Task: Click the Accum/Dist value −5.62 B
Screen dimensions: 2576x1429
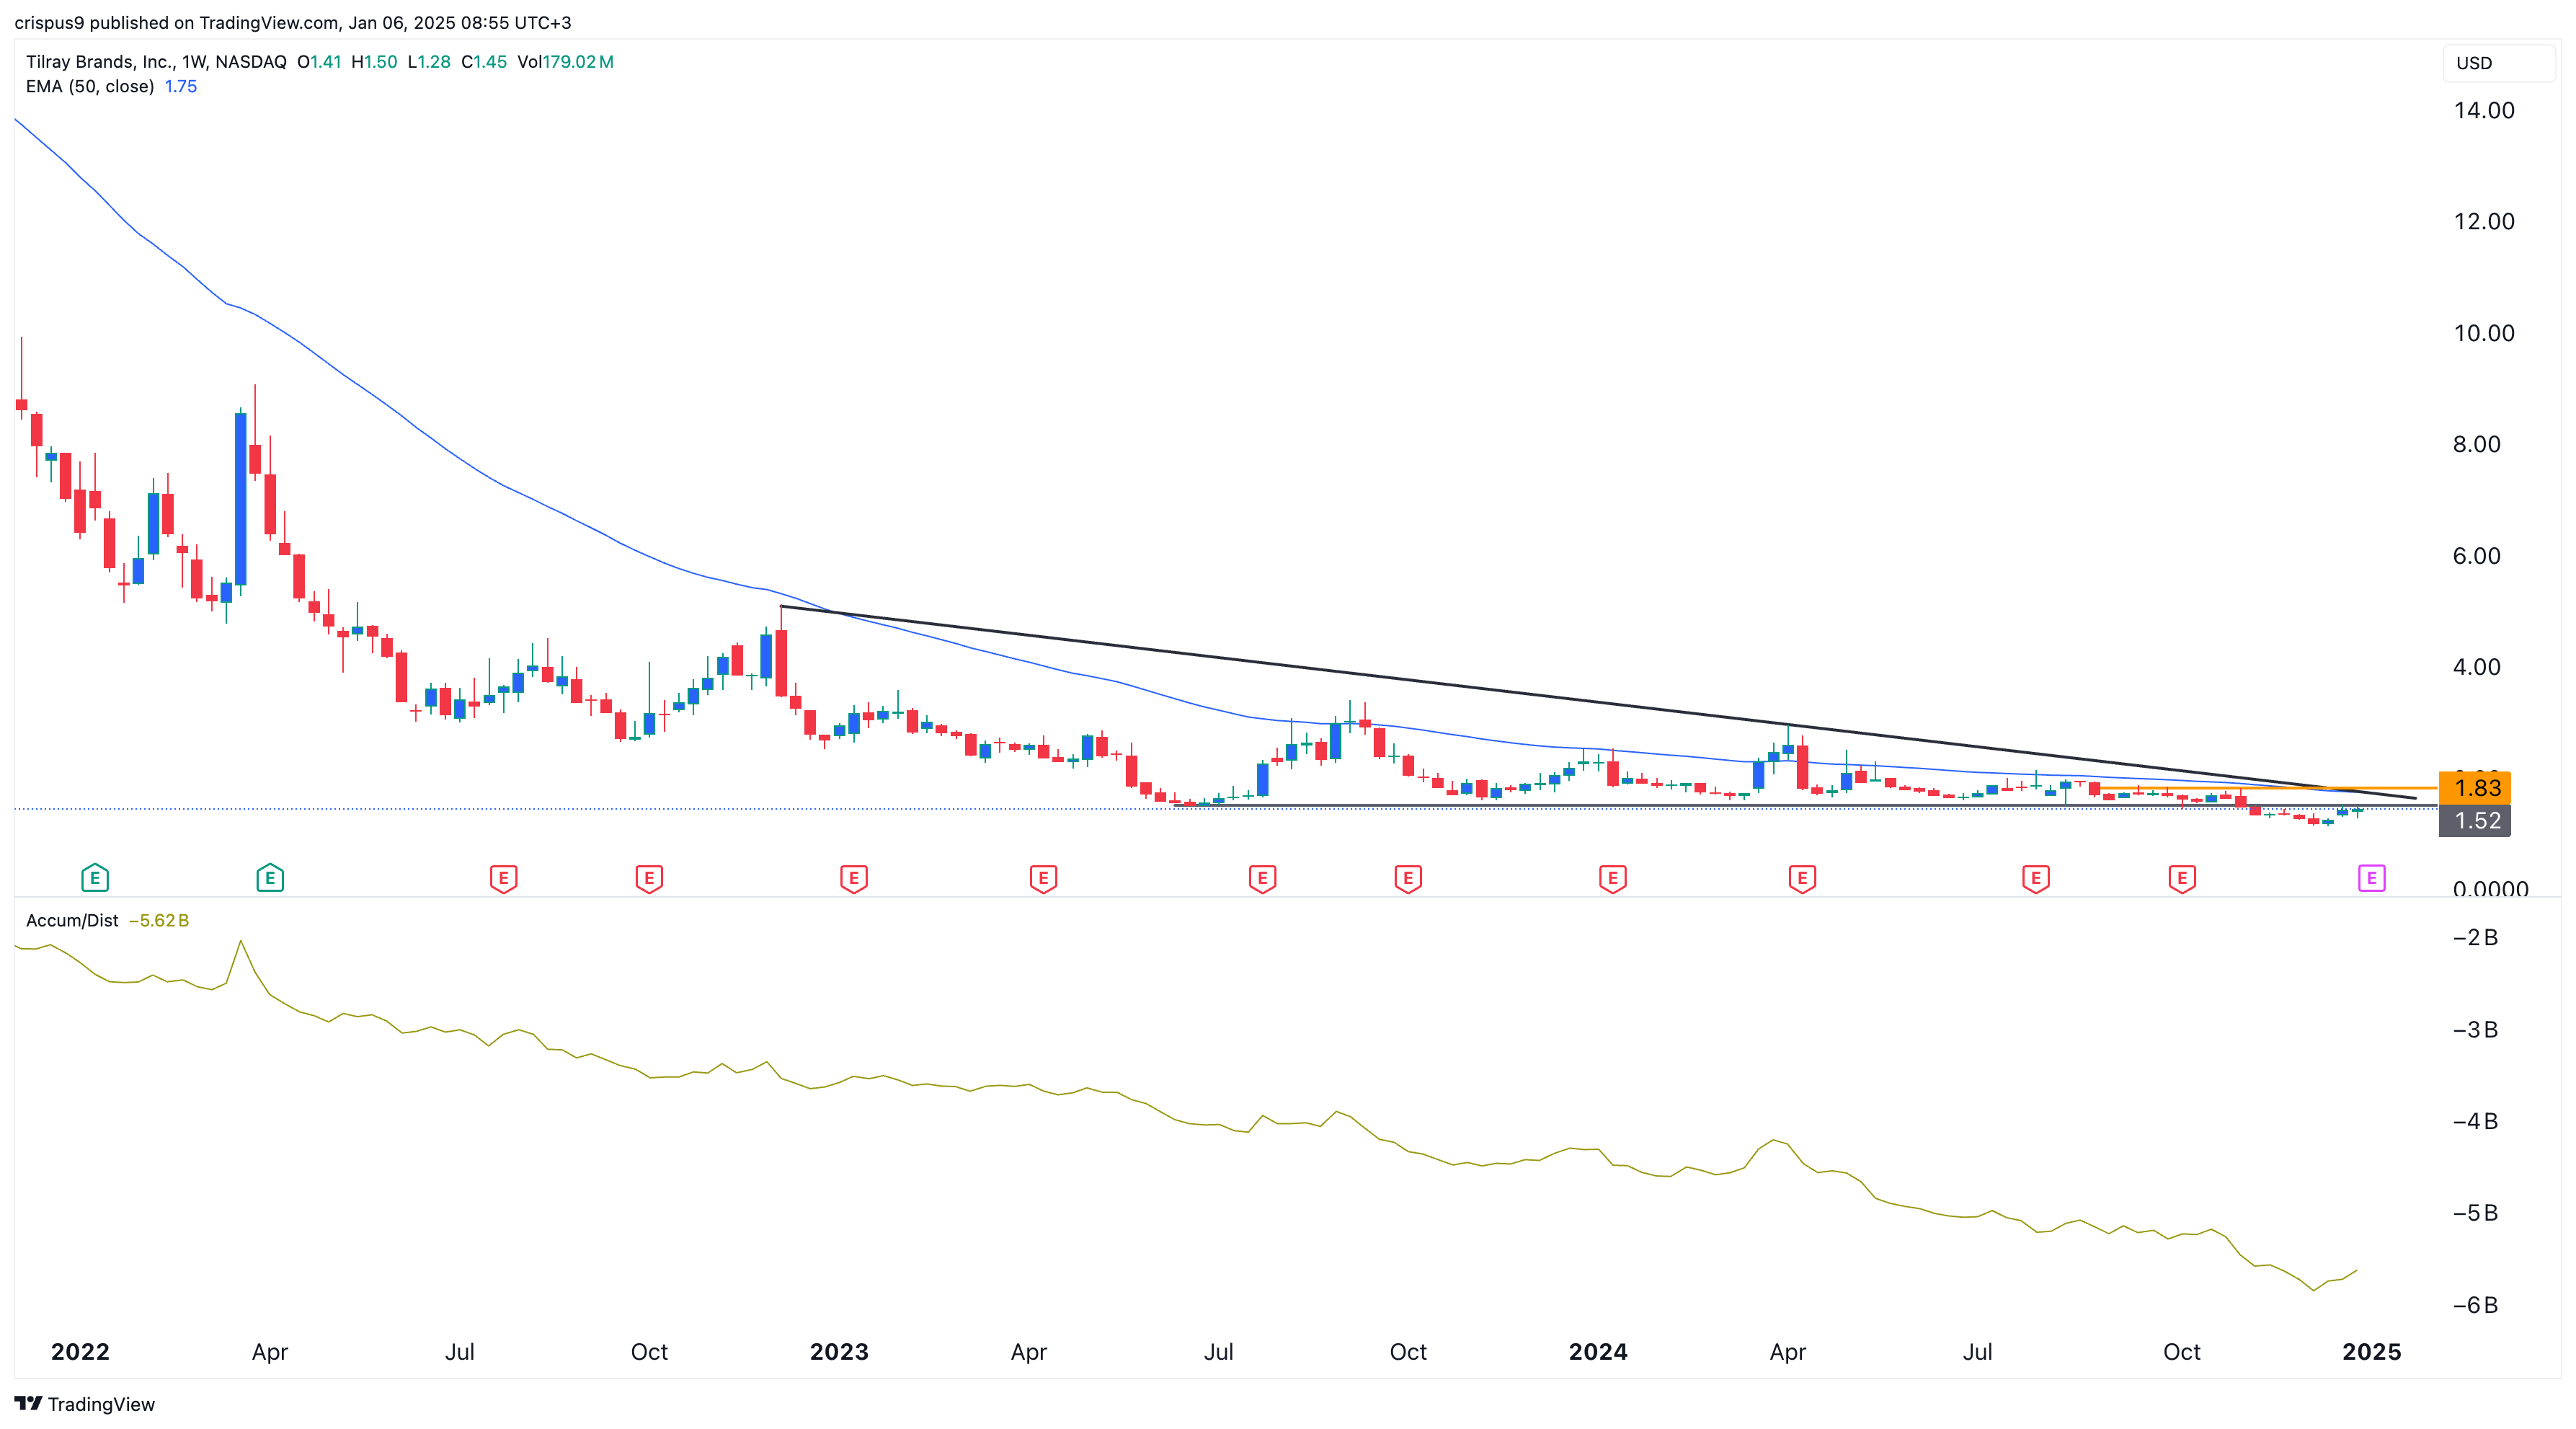Action: coord(159,920)
